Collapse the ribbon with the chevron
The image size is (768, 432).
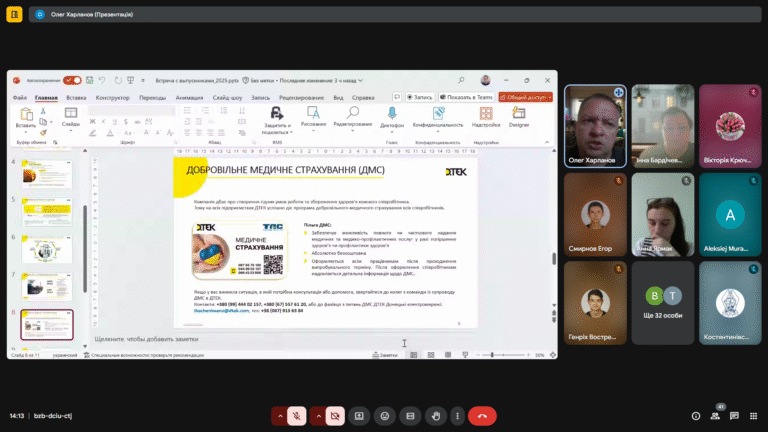(x=547, y=143)
